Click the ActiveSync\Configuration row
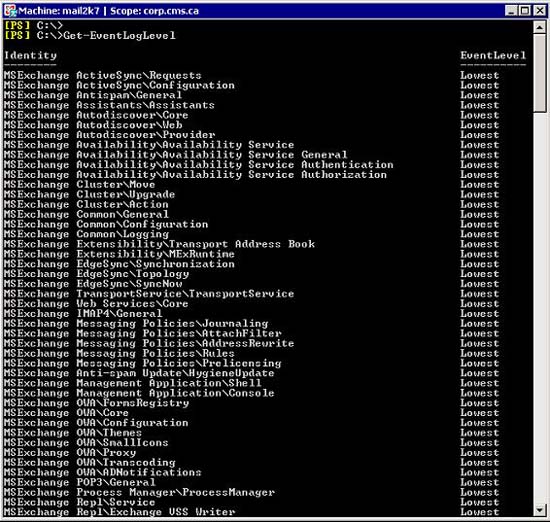The height and width of the screenshot is (522, 550). pyautogui.click(x=251, y=85)
